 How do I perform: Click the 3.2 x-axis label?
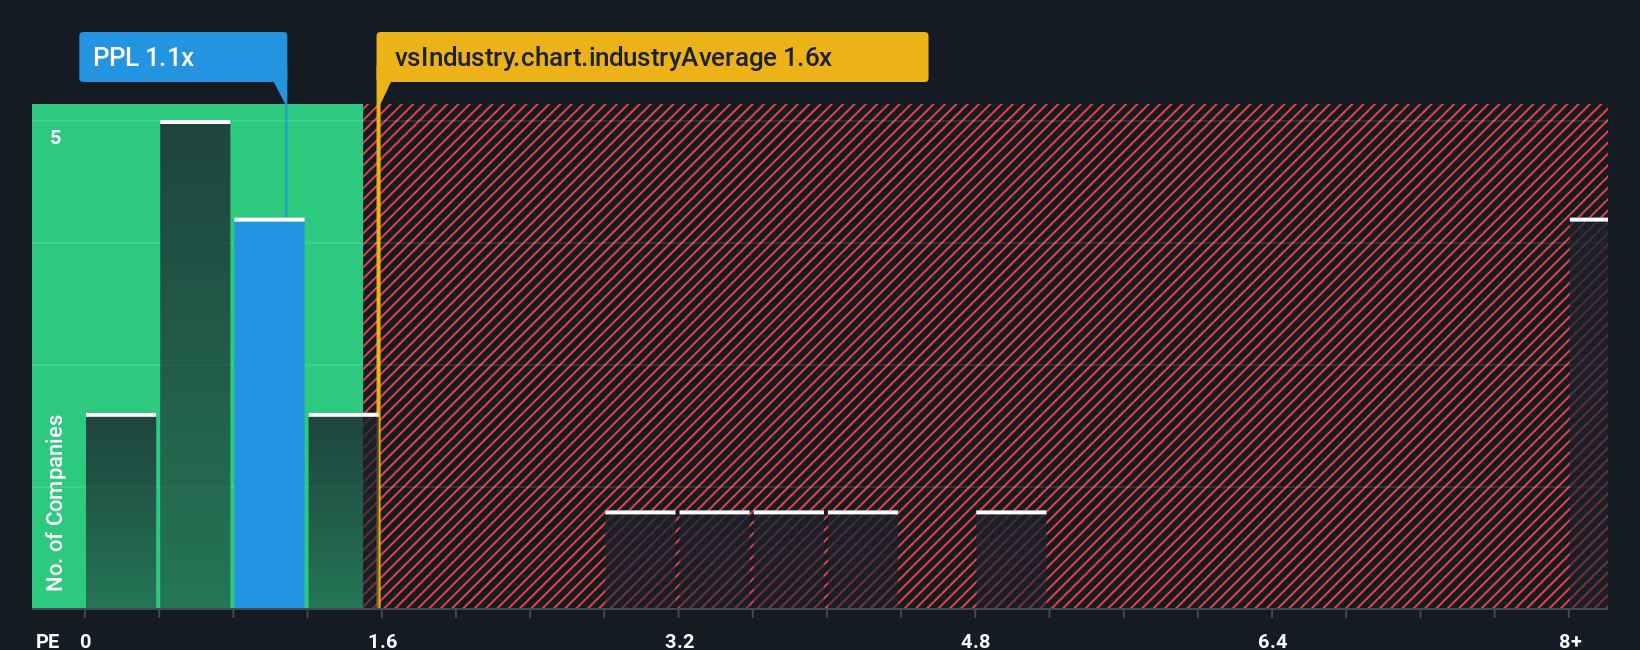point(679,640)
